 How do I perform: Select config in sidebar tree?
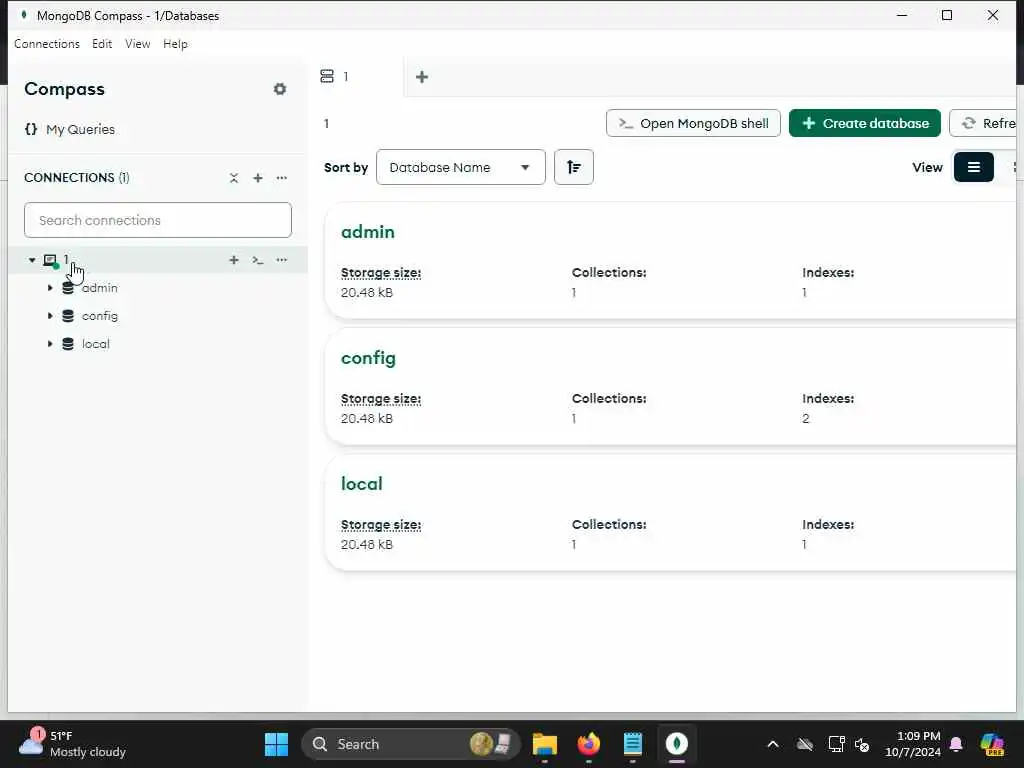100,316
